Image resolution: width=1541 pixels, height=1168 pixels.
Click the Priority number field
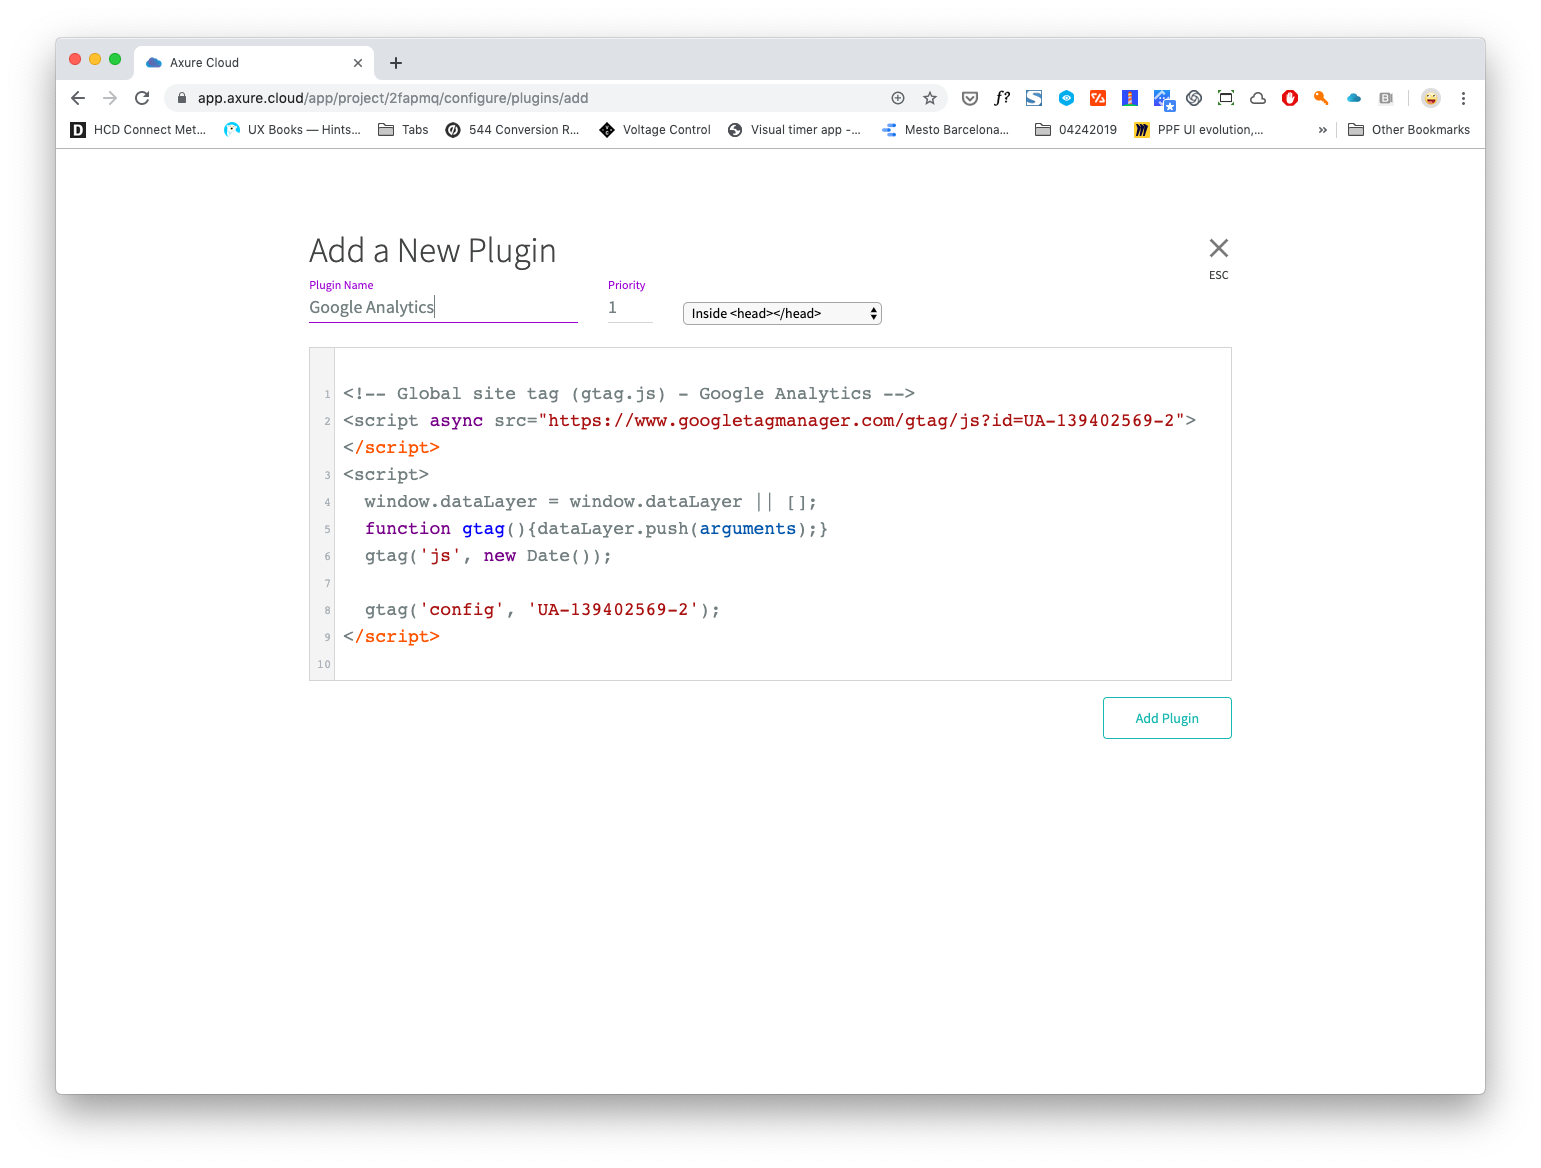click(x=630, y=308)
